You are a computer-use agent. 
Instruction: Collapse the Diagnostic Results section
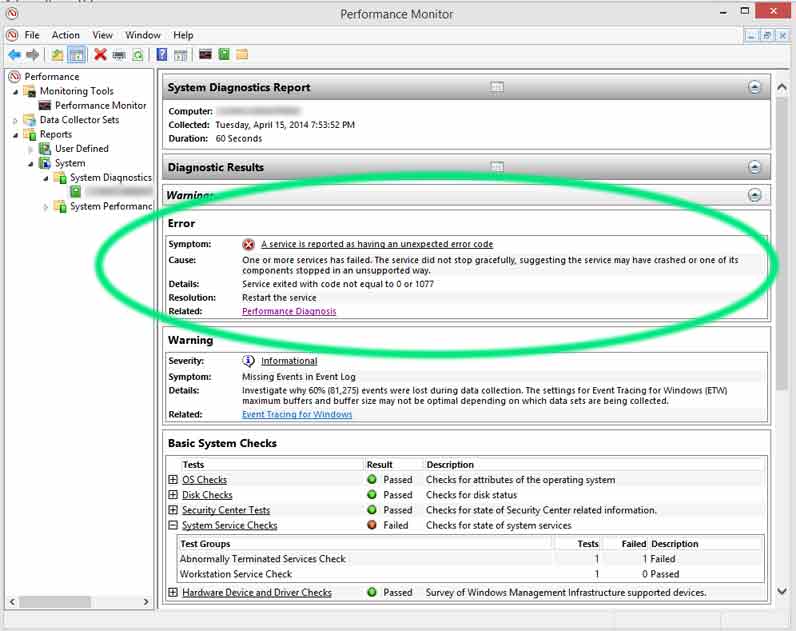(x=754, y=167)
